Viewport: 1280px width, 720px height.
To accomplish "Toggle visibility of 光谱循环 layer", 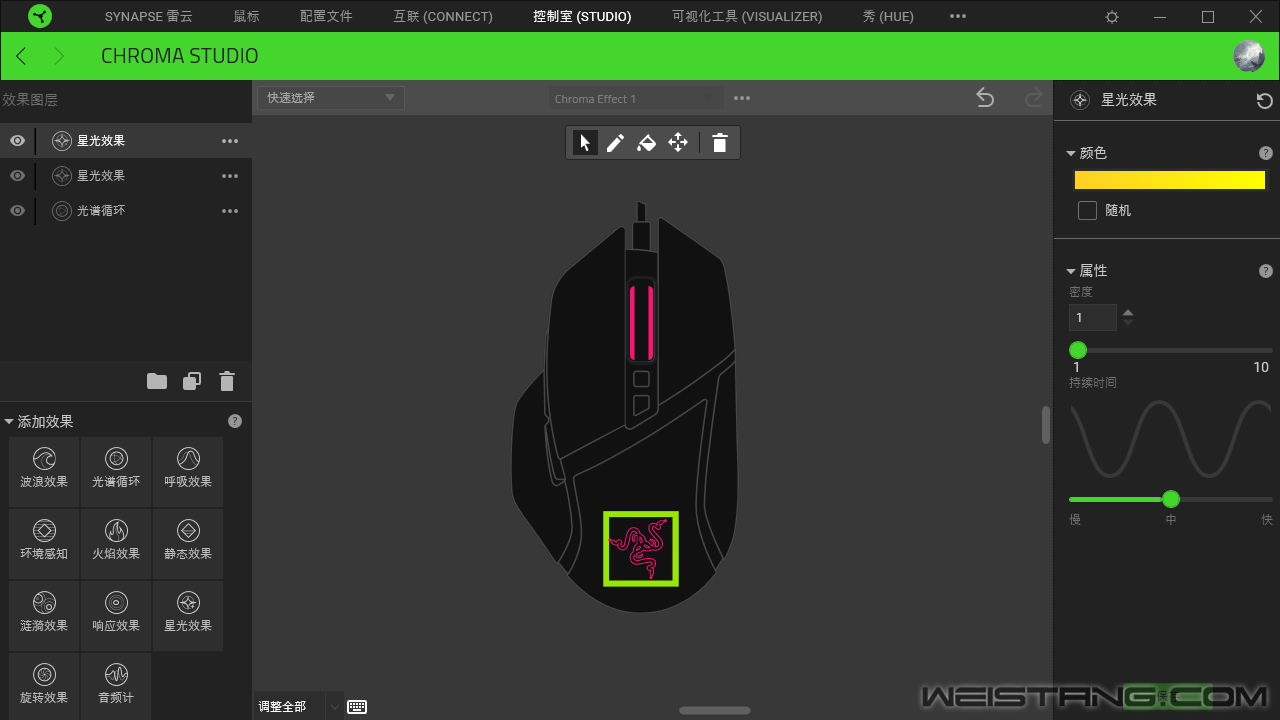I will point(17,211).
